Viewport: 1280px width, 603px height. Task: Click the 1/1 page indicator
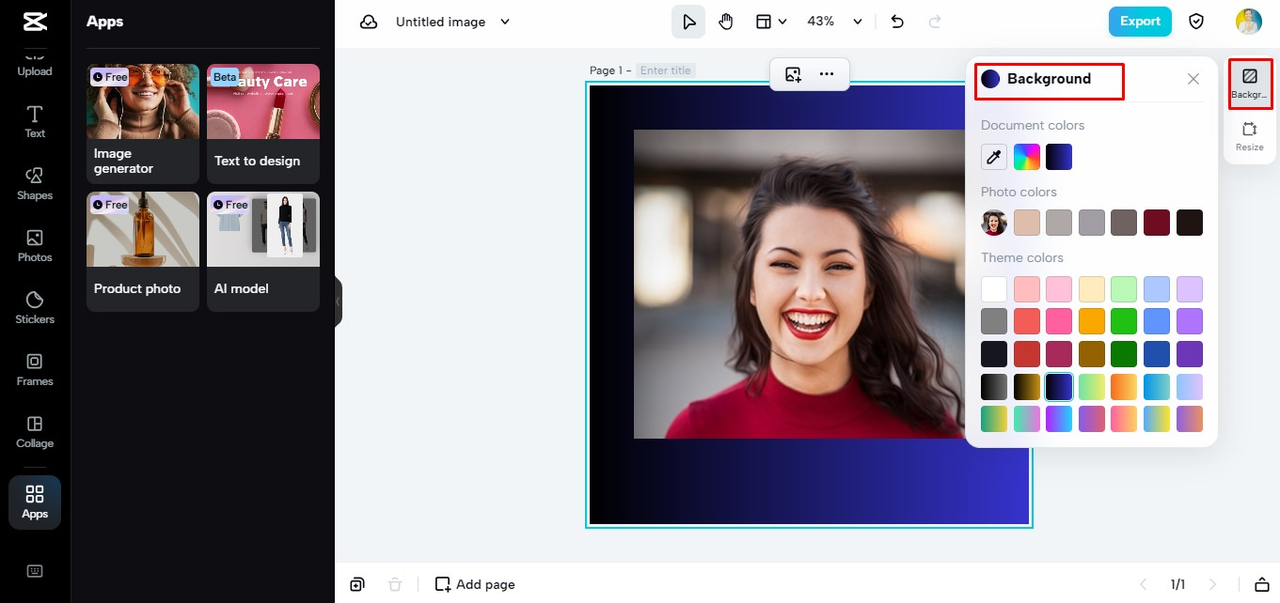[1178, 584]
